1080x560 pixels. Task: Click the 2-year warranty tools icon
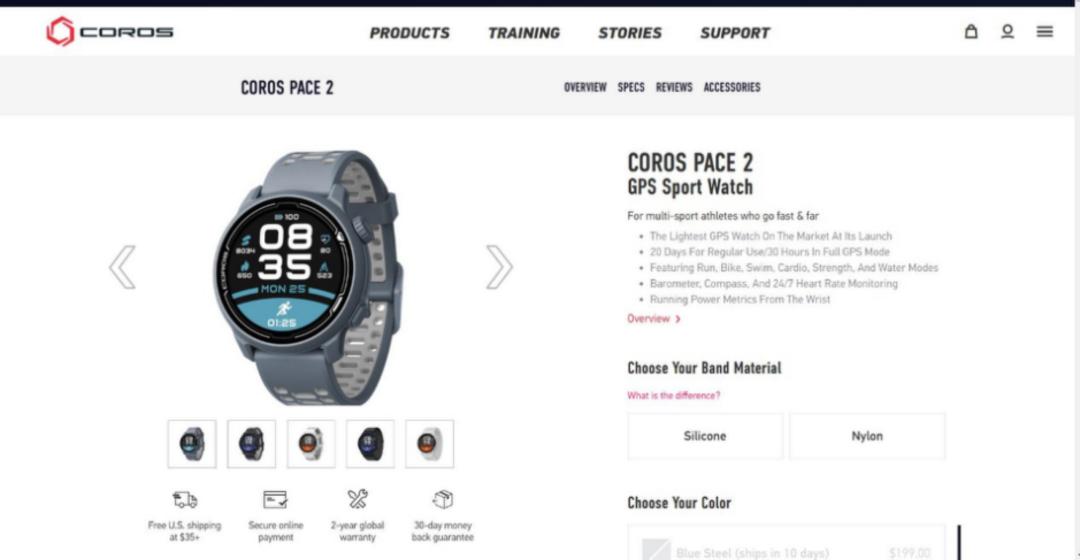tap(357, 499)
